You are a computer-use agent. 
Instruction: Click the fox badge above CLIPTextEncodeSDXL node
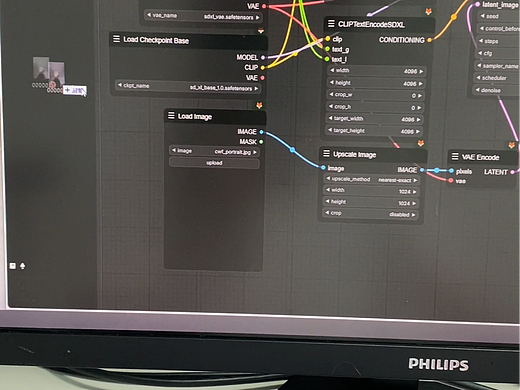(429, 12)
